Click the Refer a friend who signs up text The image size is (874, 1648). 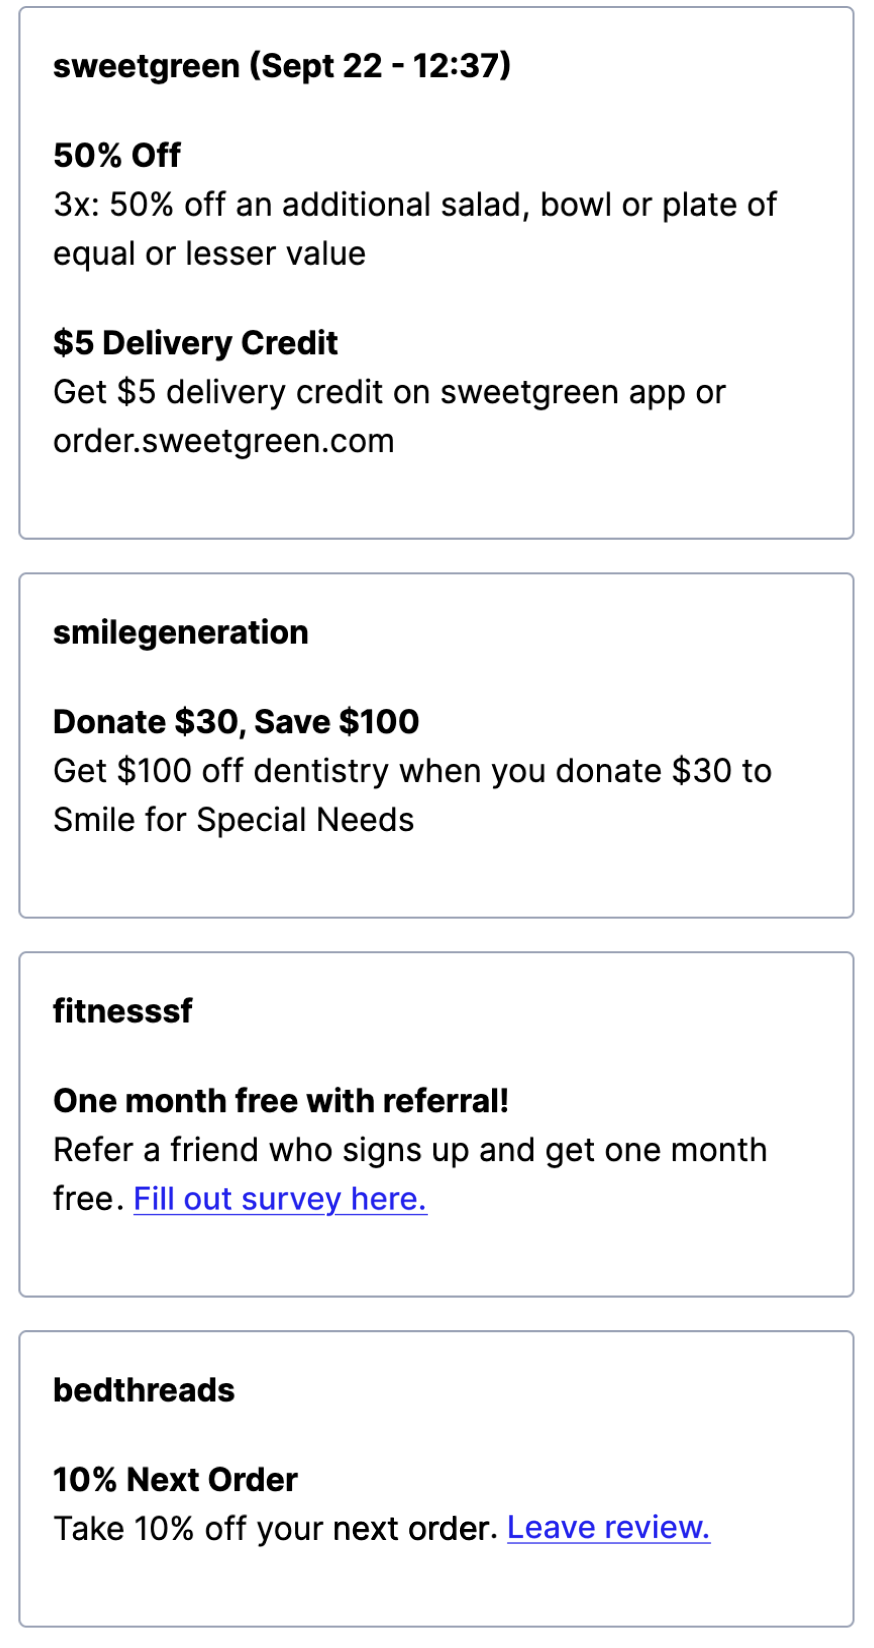410,1150
